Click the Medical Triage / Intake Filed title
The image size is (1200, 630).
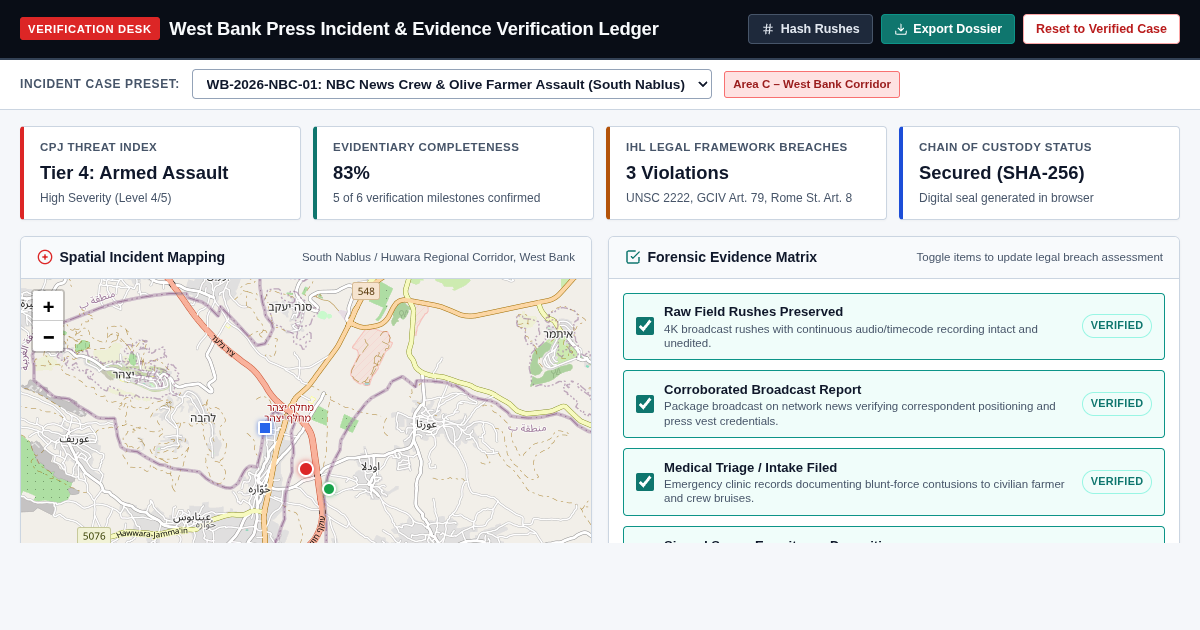click(750, 467)
